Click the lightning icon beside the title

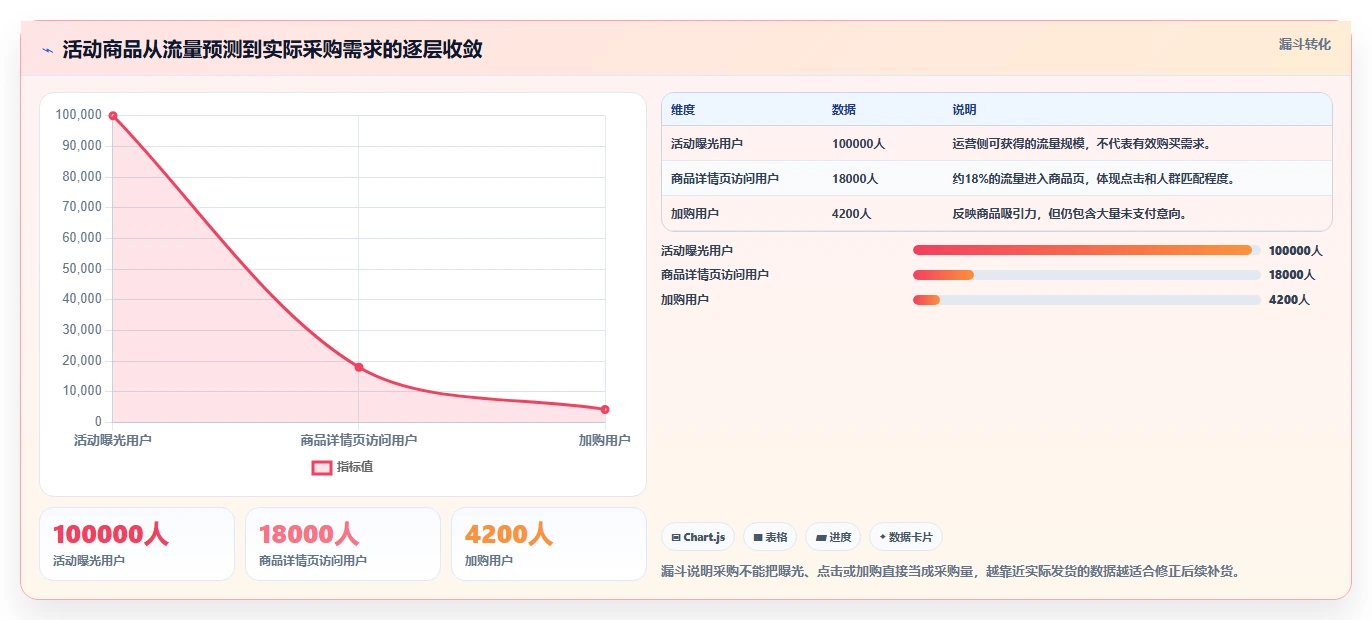coord(48,50)
